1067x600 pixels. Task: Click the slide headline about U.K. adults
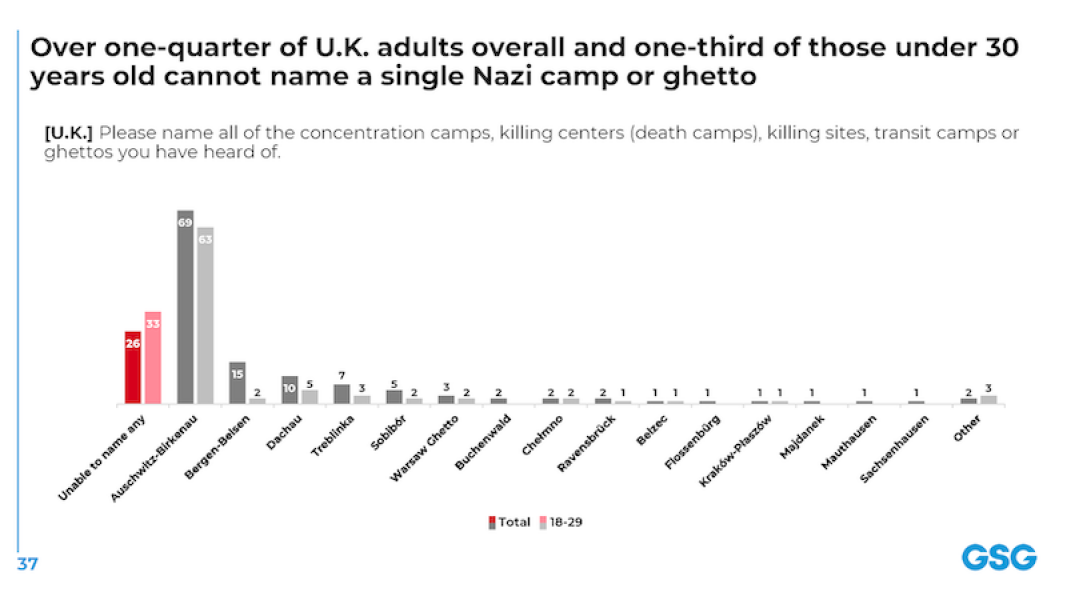coord(524,61)
